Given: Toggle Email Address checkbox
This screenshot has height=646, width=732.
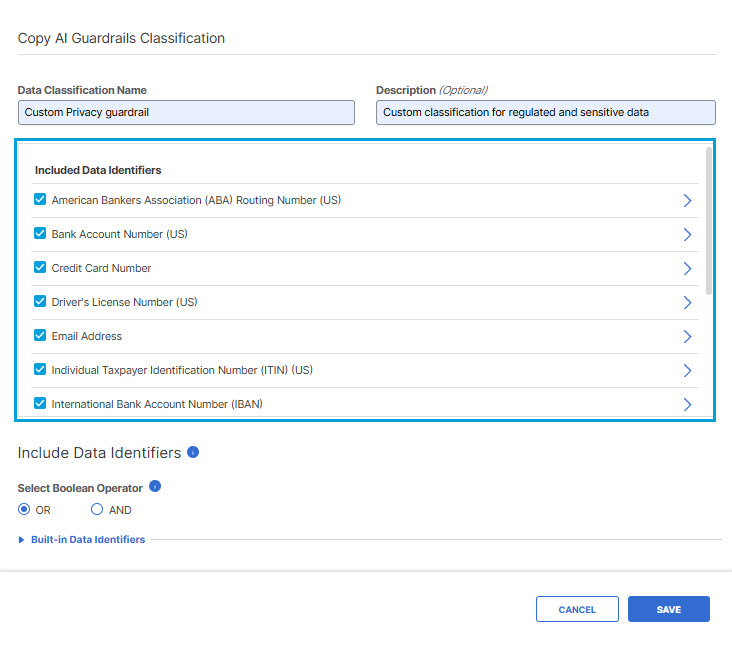Looking at the screenshot, I should (x=40, y=335).
